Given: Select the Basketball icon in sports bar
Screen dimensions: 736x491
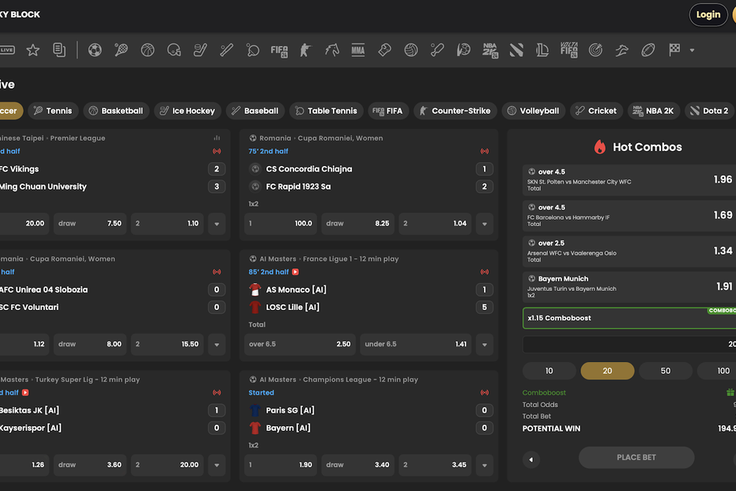Looking at the screenshot, I should click(147, 50).
